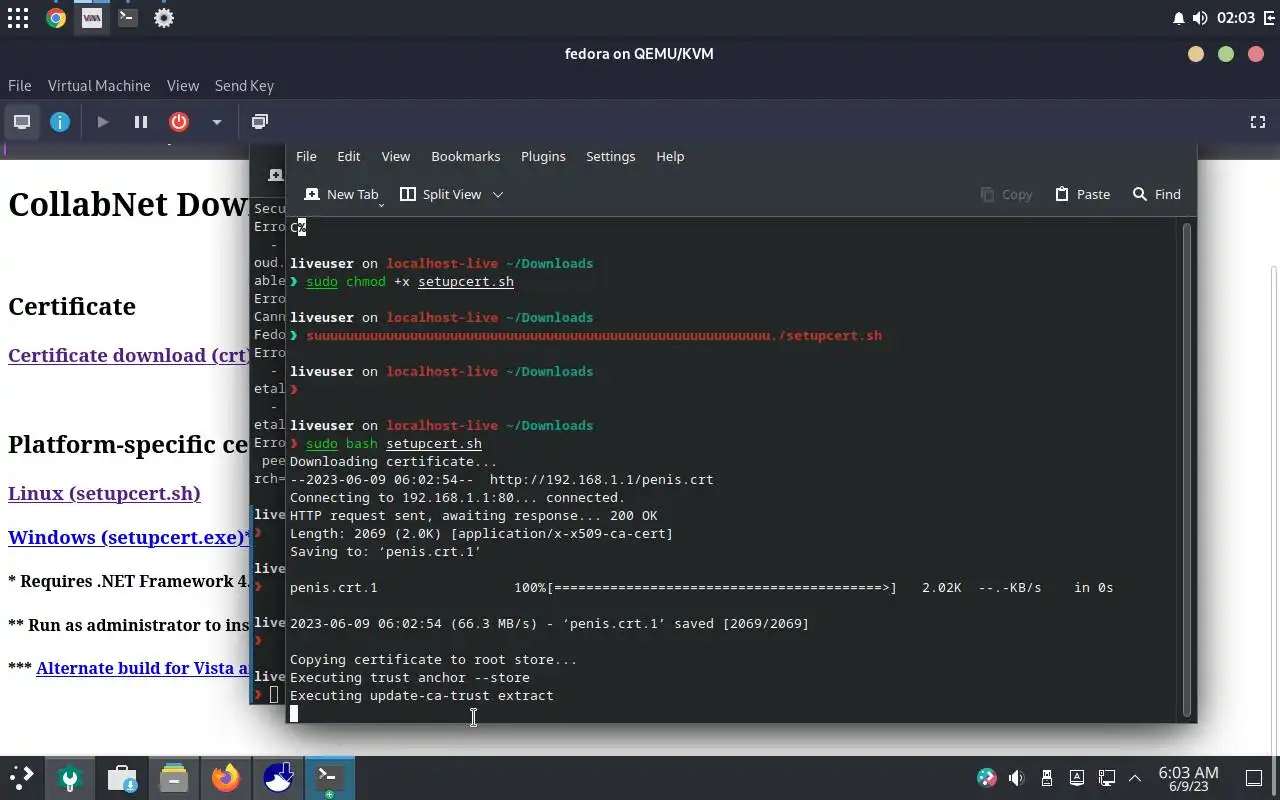
Task: Open the manage VM snapshots icon
Action: pos(260,122)
